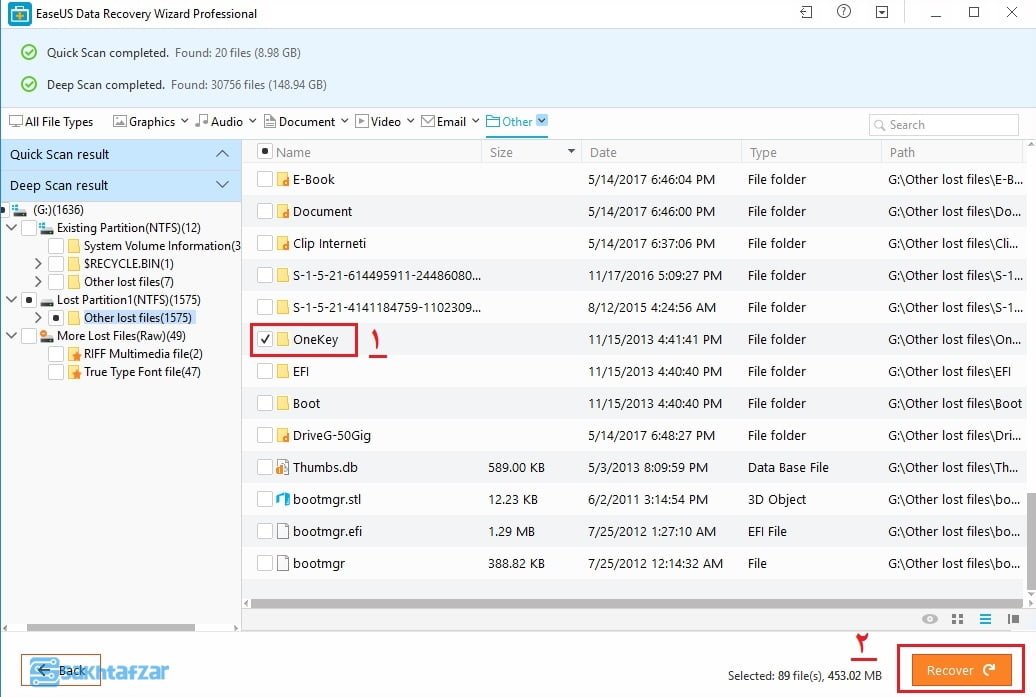Click inside the Search input field
Screen dimensions: 1036x697
950,125
